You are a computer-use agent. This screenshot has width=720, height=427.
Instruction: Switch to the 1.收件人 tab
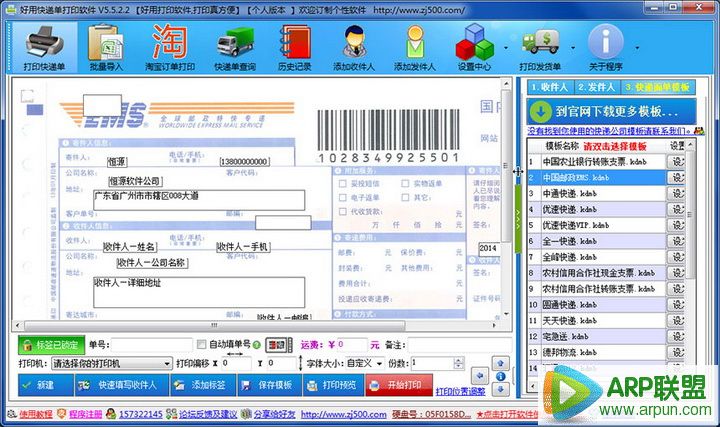pos(554,87)
